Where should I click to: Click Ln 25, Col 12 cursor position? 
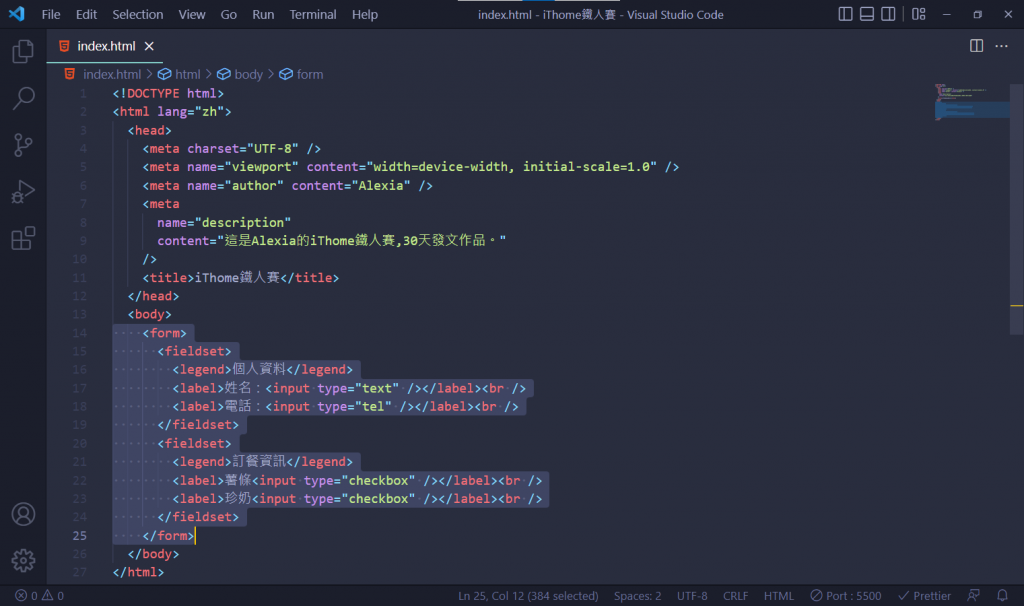(528, 596)
